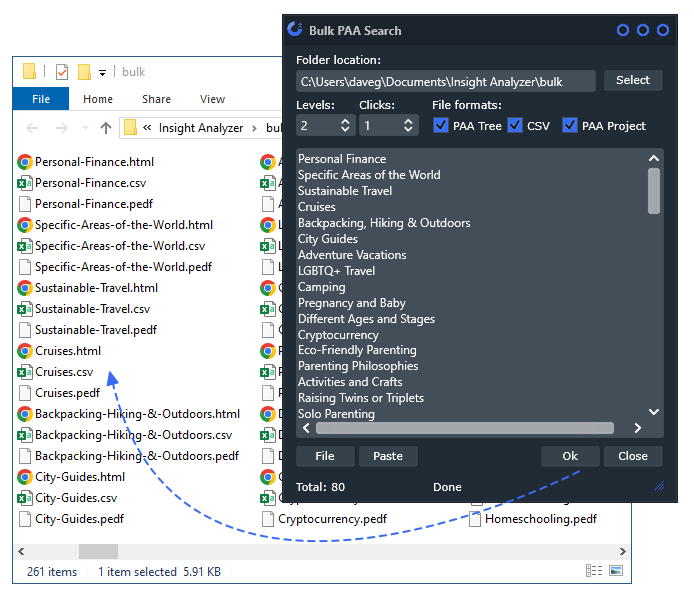
Task: Click the file icon of City-Guides.pedf
Action: coord(25,519)
